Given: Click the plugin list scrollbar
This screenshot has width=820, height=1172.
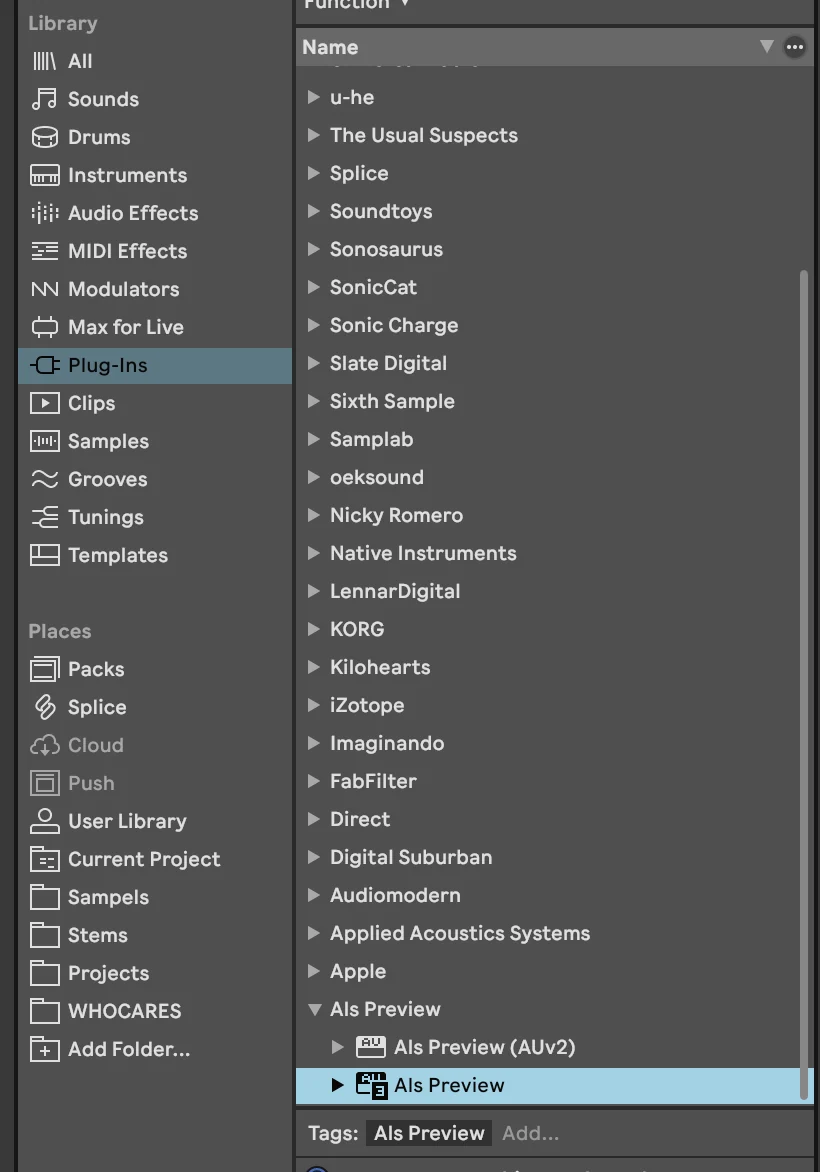Looking at the screenshot, I should pyautogui.click(x=804, y=684).
